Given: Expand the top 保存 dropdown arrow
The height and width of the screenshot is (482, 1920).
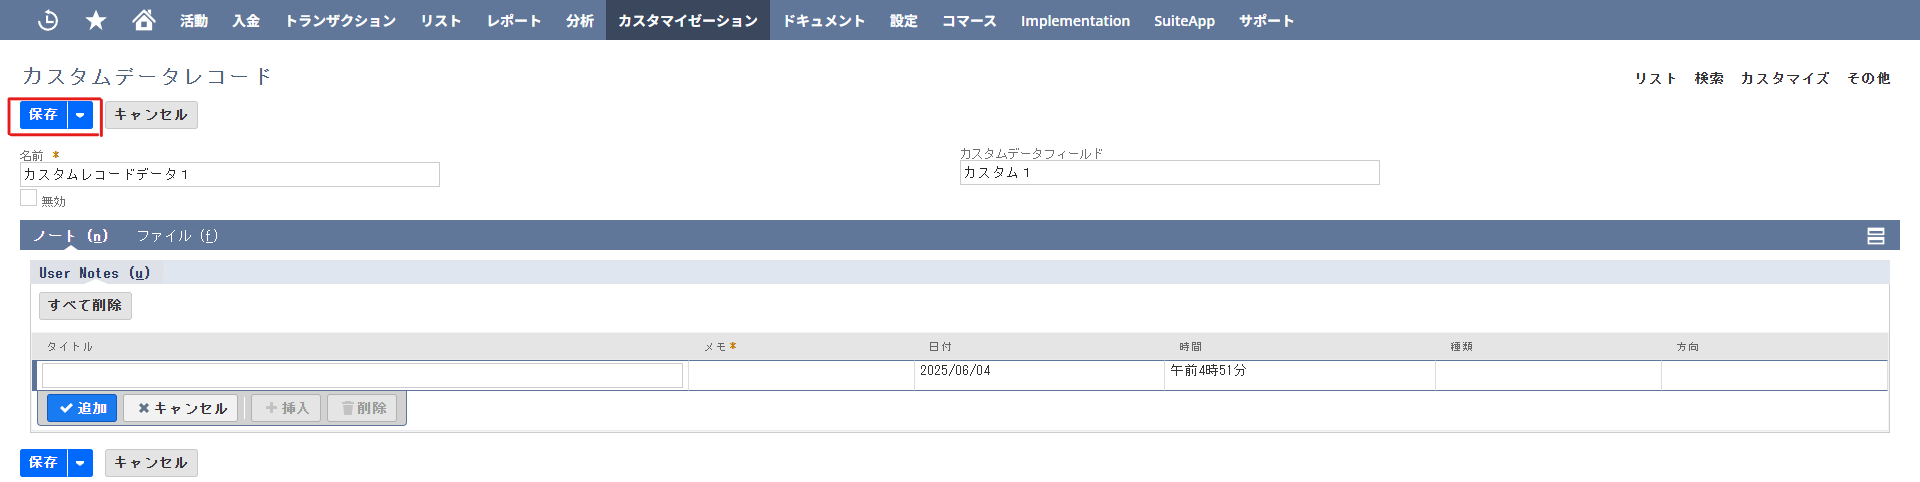Looking at the screenshot, I should (x=80, y=115).
